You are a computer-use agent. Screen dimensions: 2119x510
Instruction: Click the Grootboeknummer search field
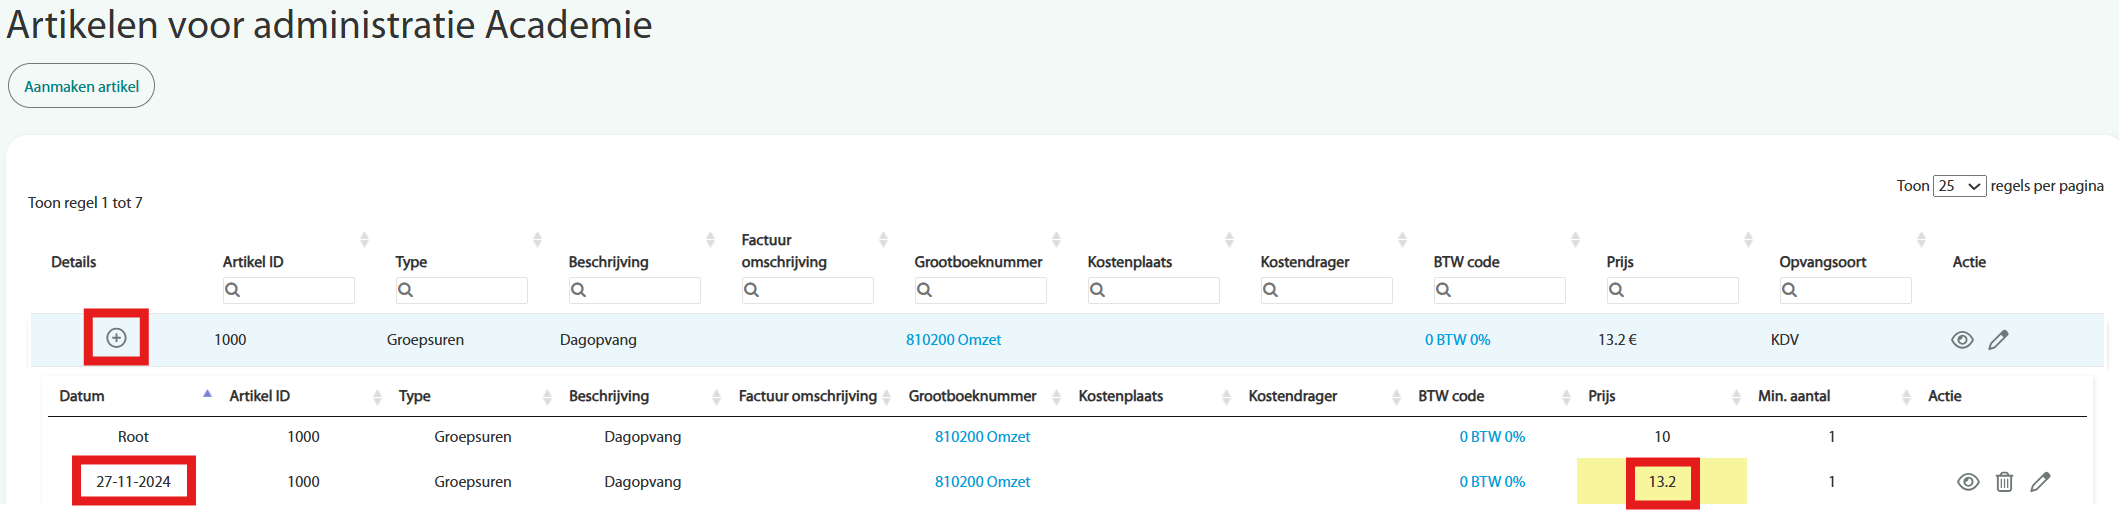click(980, 290)
